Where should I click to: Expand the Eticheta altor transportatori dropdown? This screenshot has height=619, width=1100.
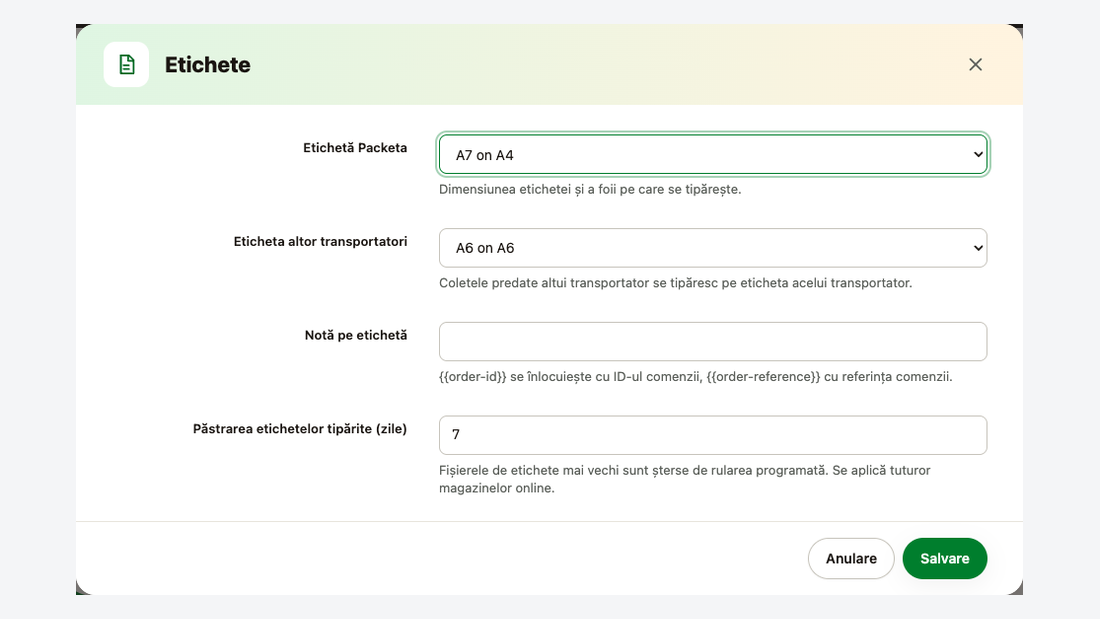713,248
